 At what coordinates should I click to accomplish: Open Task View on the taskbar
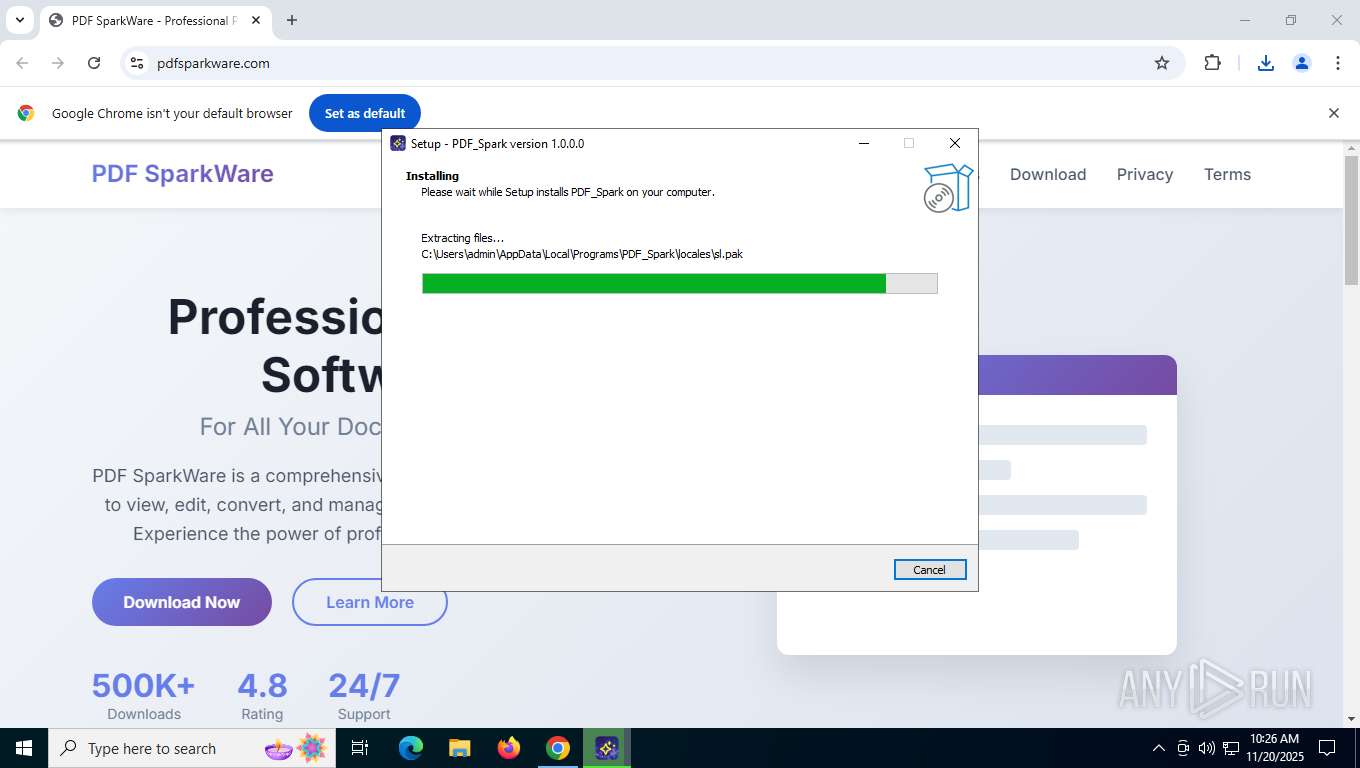360,748
